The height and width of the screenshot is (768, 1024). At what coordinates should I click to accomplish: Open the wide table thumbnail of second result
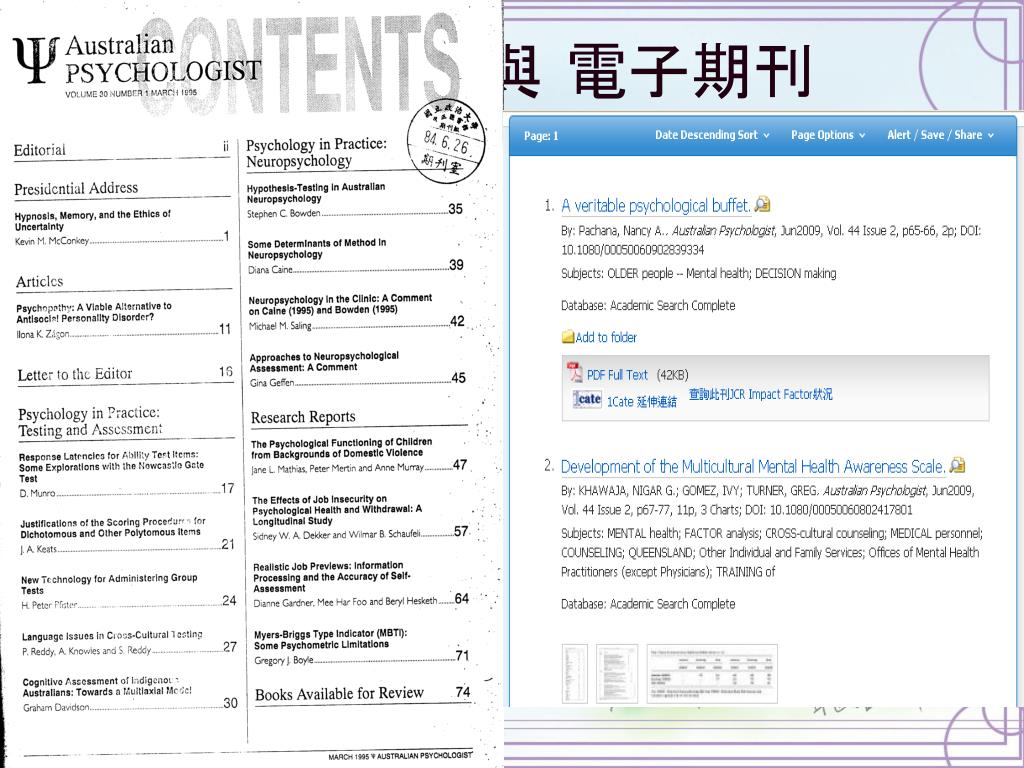click(712, 674)
